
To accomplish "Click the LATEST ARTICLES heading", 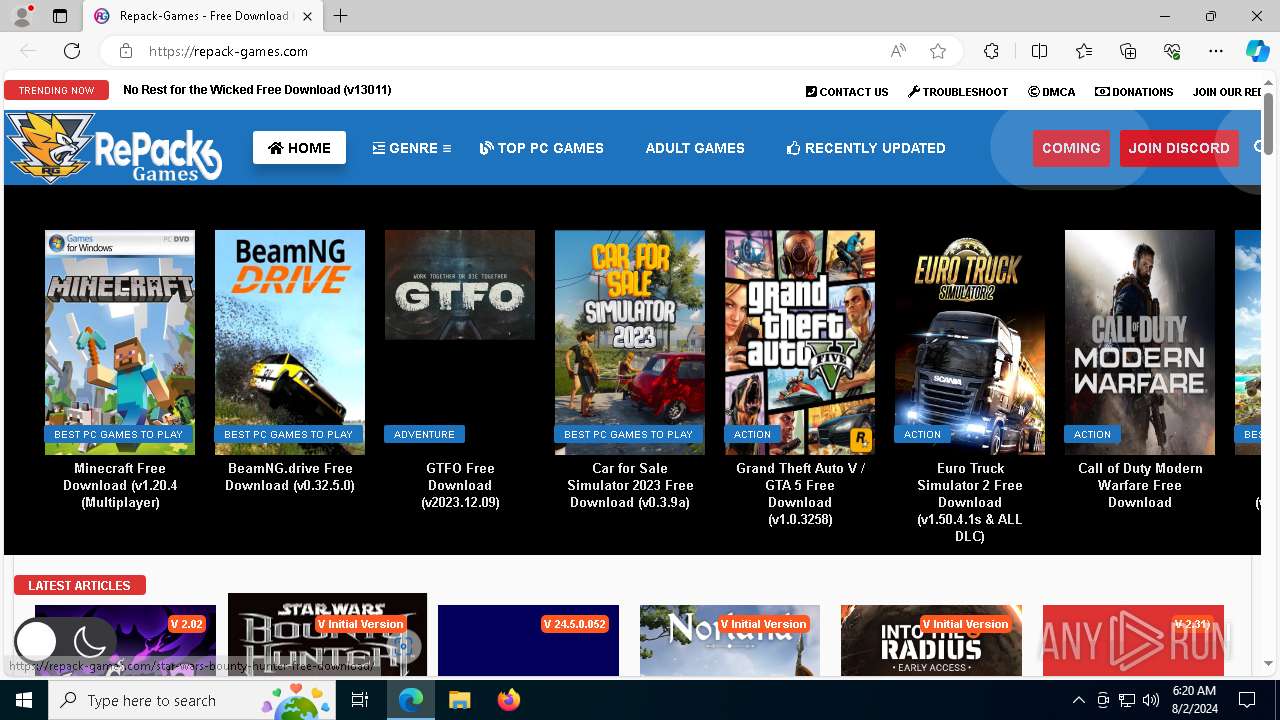I will click(x=79, y=585).
